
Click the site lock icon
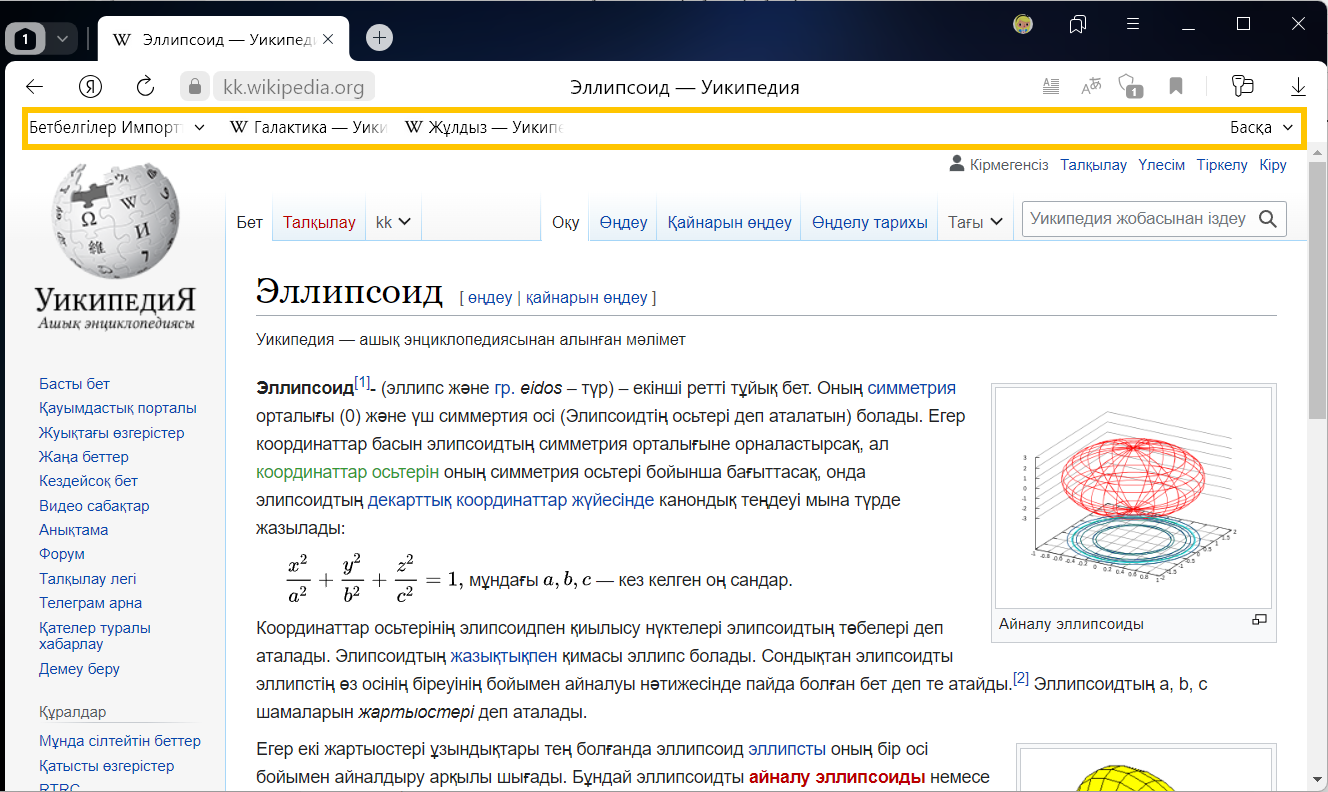[x=195, y=86]
